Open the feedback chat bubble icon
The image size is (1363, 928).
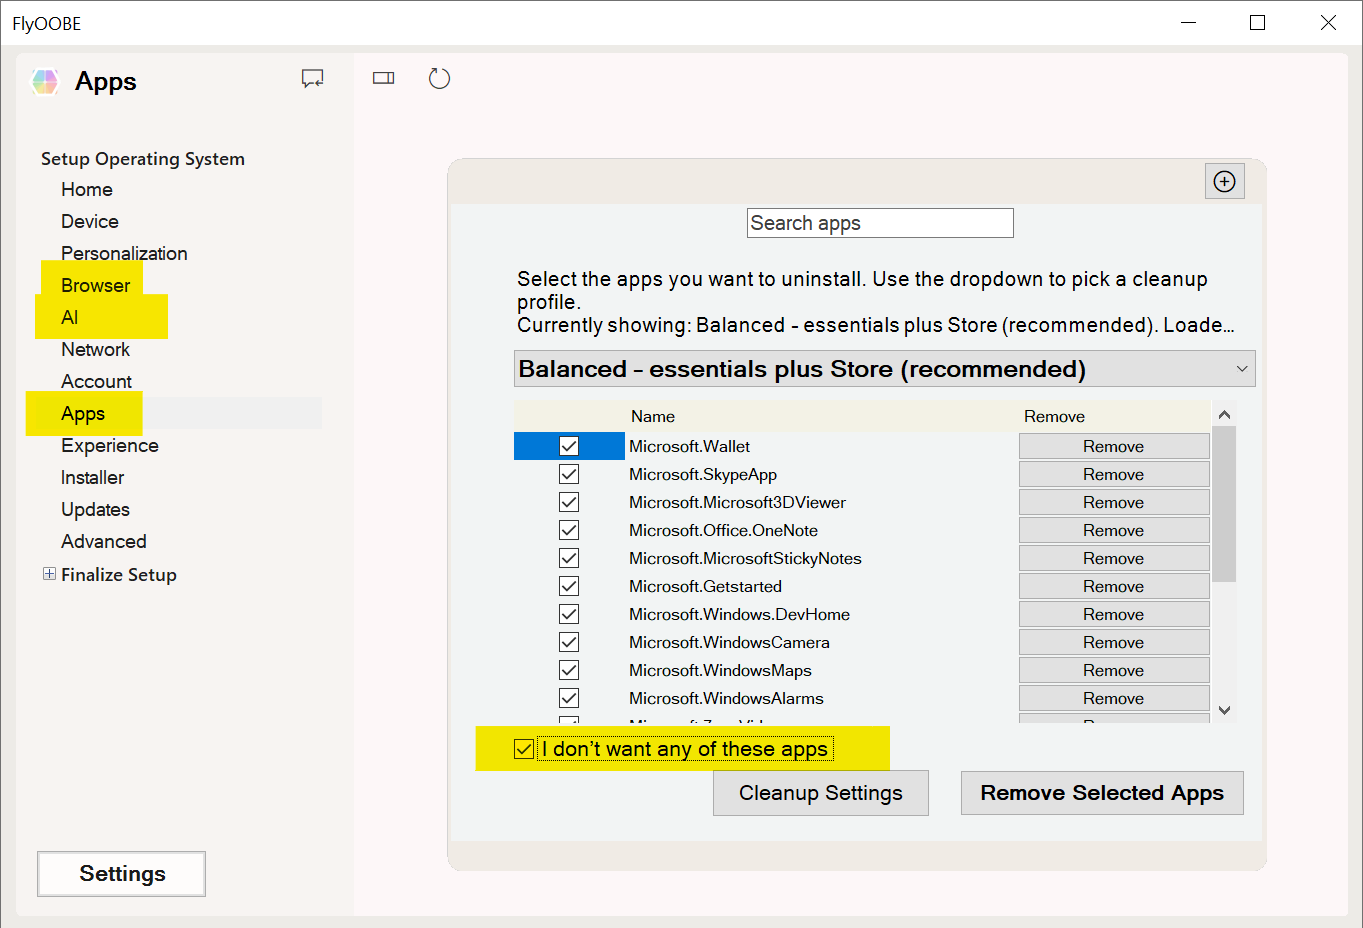pos(313,79)
